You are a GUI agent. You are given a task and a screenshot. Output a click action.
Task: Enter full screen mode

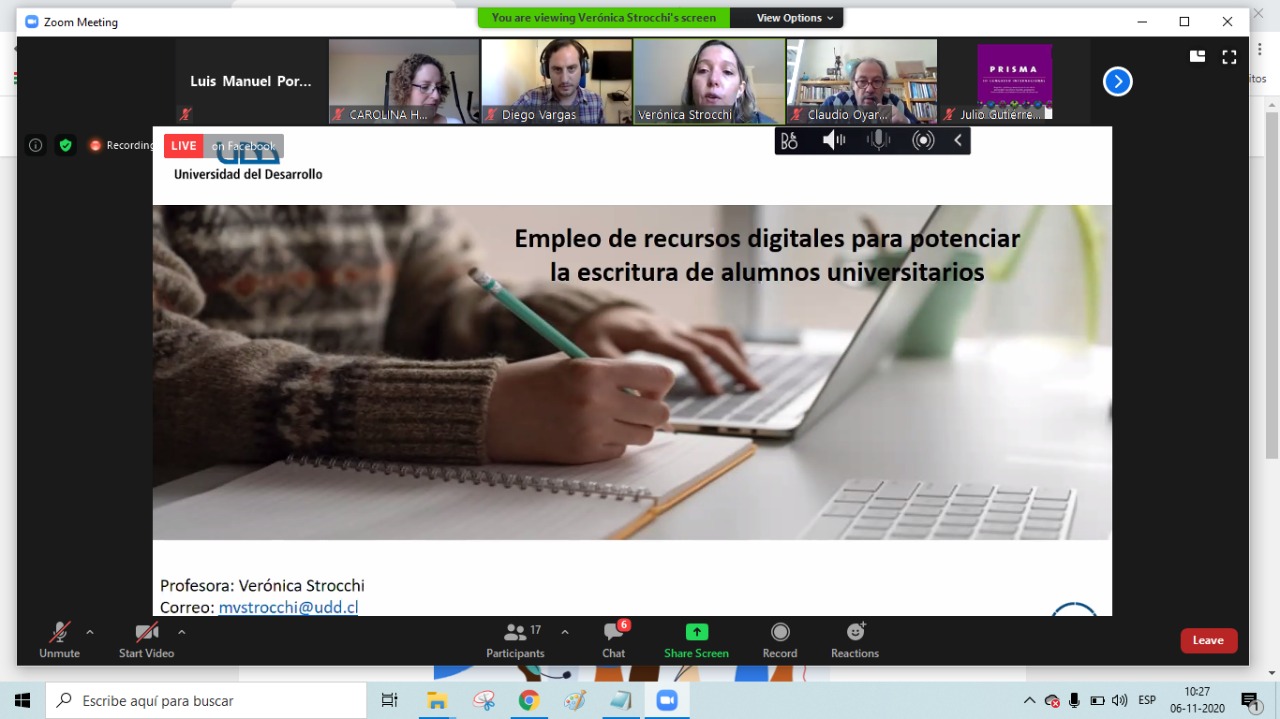(1229, 57)
